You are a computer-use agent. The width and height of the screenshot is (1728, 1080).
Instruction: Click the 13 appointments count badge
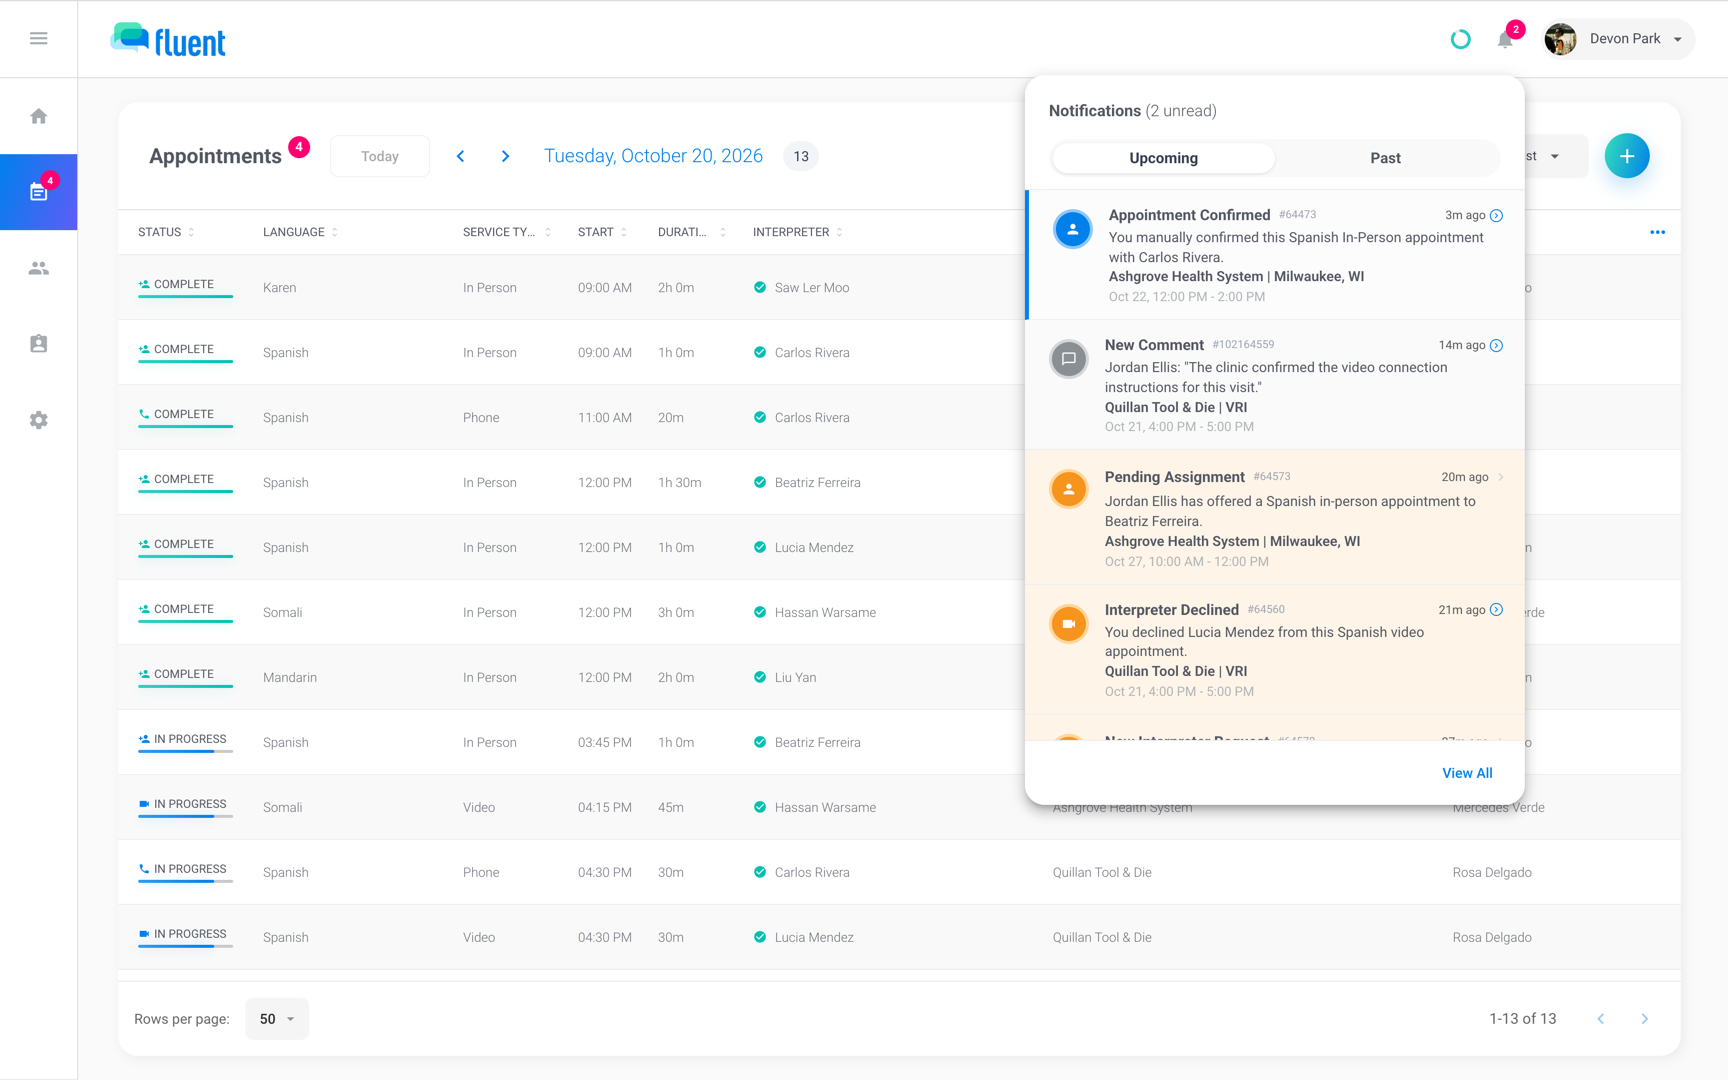(x=801, y=156)
